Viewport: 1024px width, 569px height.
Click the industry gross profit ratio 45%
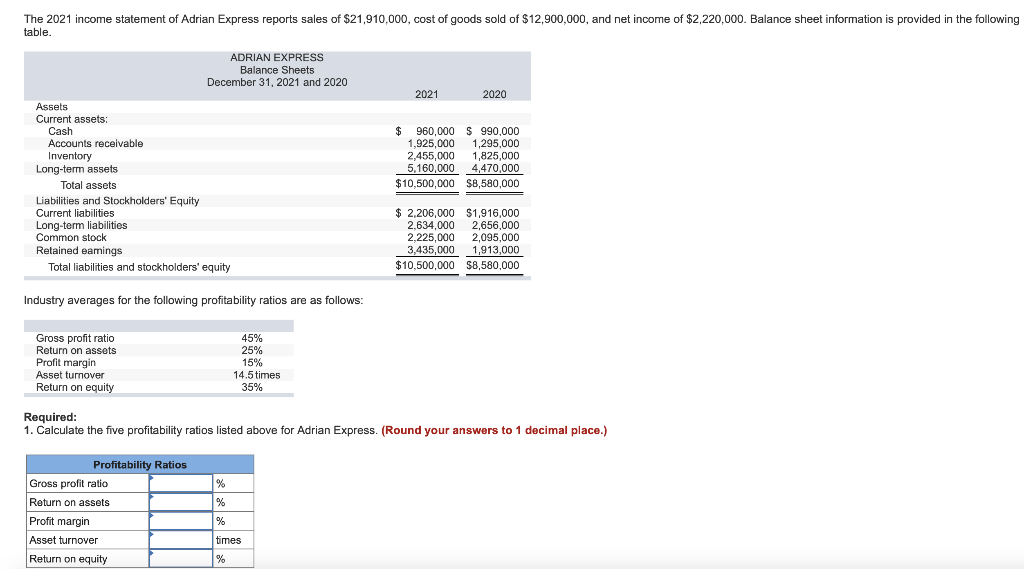[x=252, y=338]
